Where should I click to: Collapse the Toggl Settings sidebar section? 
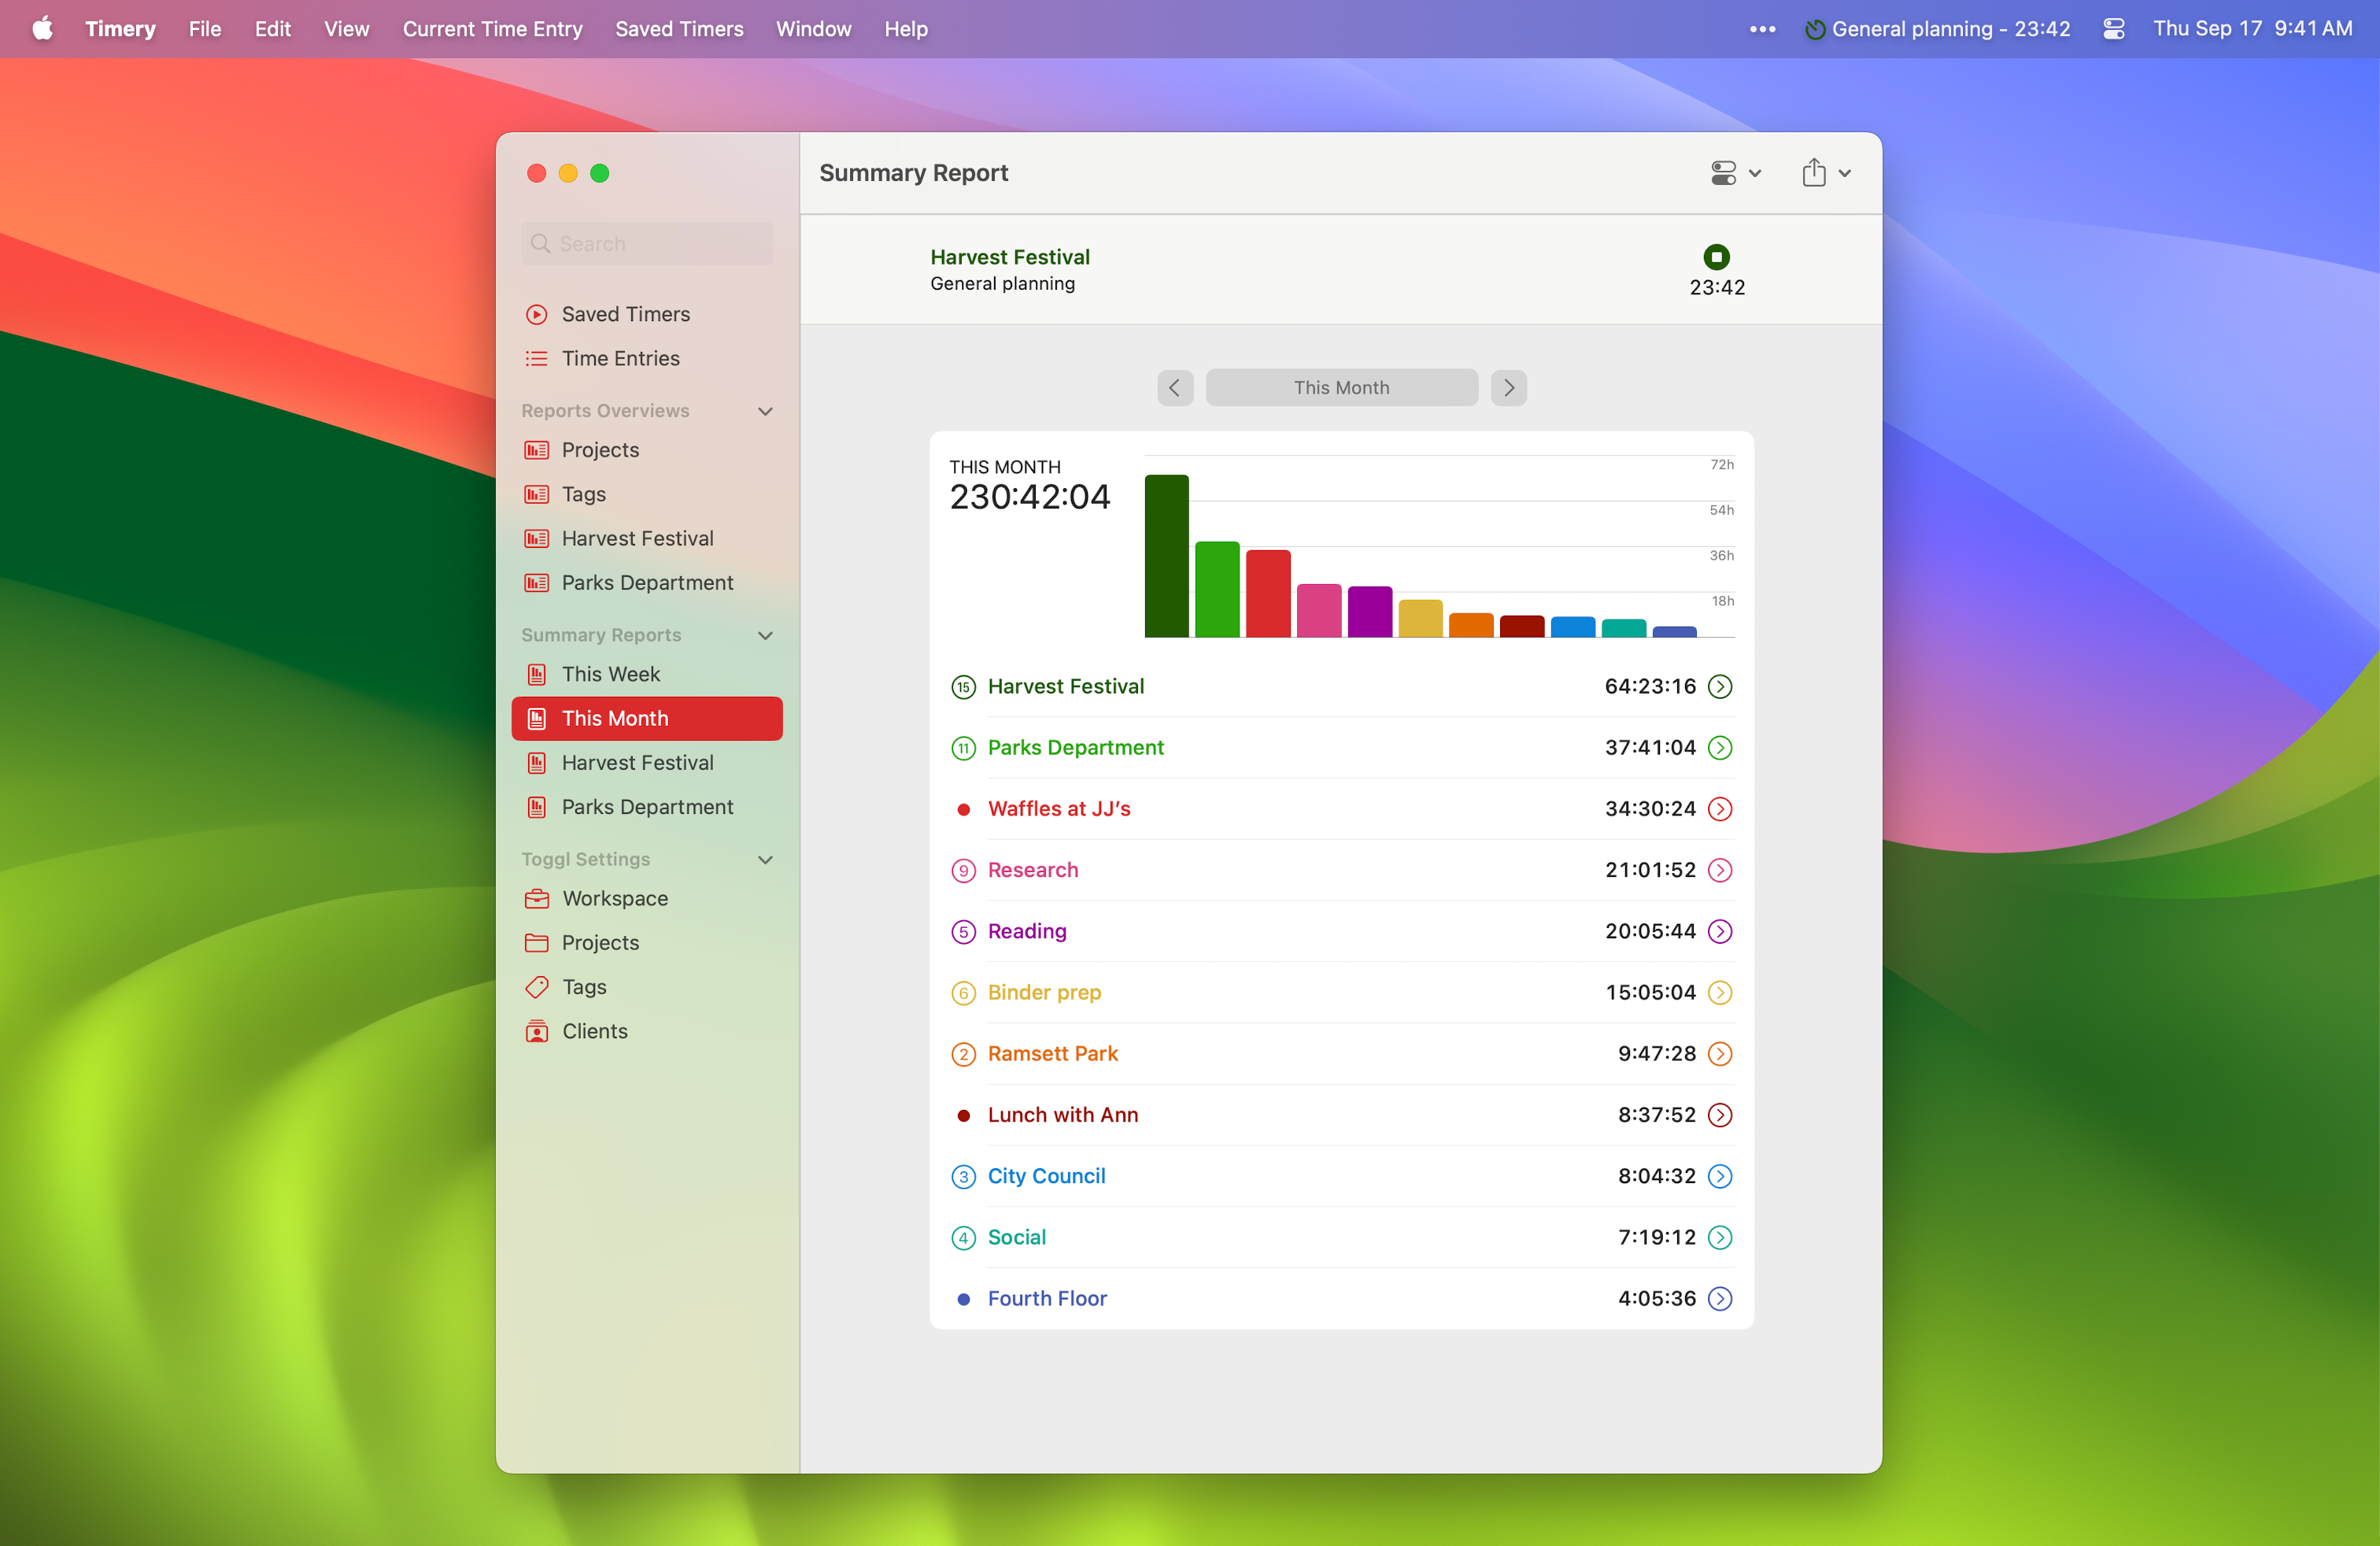pyautogui.click(x=765, y=859)
